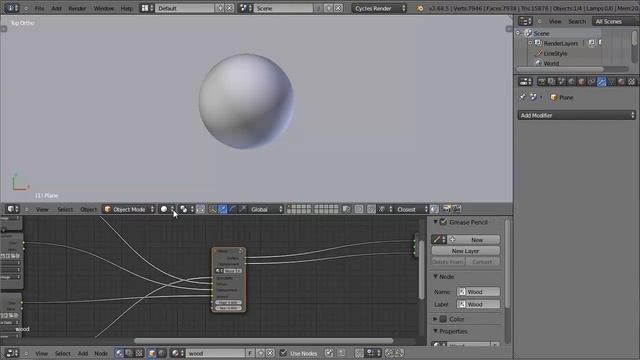This screenshot has height=360, width=640.
Task: Open the Modifiers wrench tab
Action: [x=602, y=82]
